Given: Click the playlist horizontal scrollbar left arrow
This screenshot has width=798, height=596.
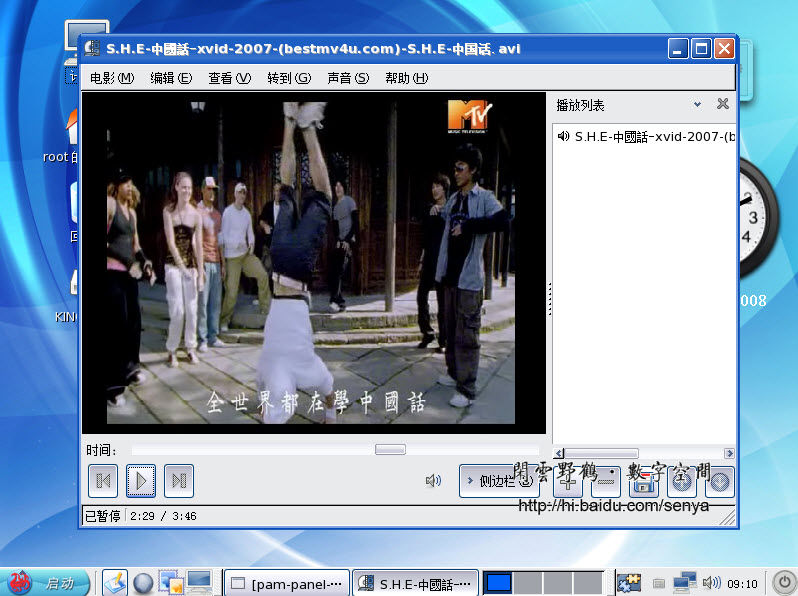Looking at the screenshot, I should tap(559, 453).
